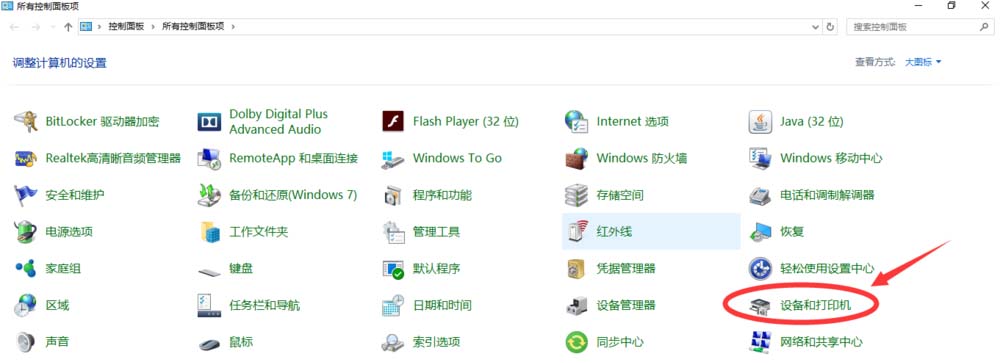Image resolution: width=1000 pixels, height=363 pixels.
Task: Click the 声音 speaker icon
Action: [x=26, y=343]
